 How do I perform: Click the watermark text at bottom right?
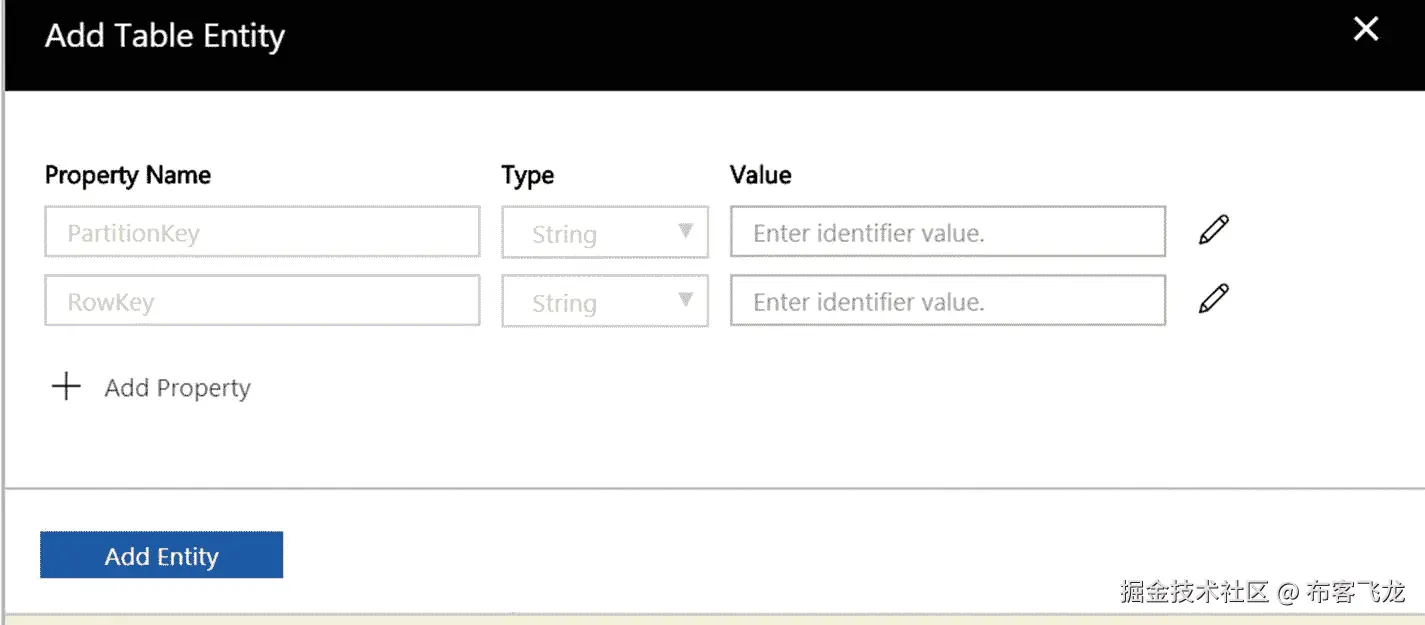1262,591
